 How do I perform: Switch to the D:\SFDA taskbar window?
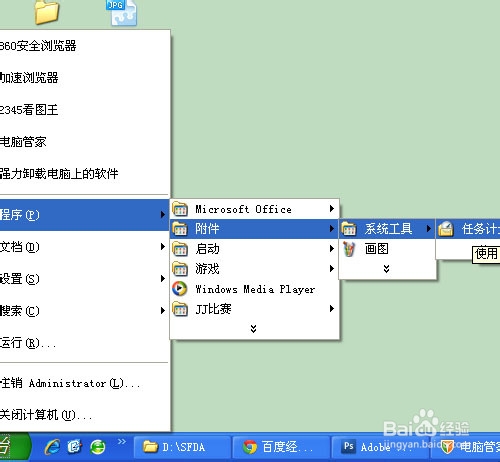pyautogui.click(x=182, y=447)
